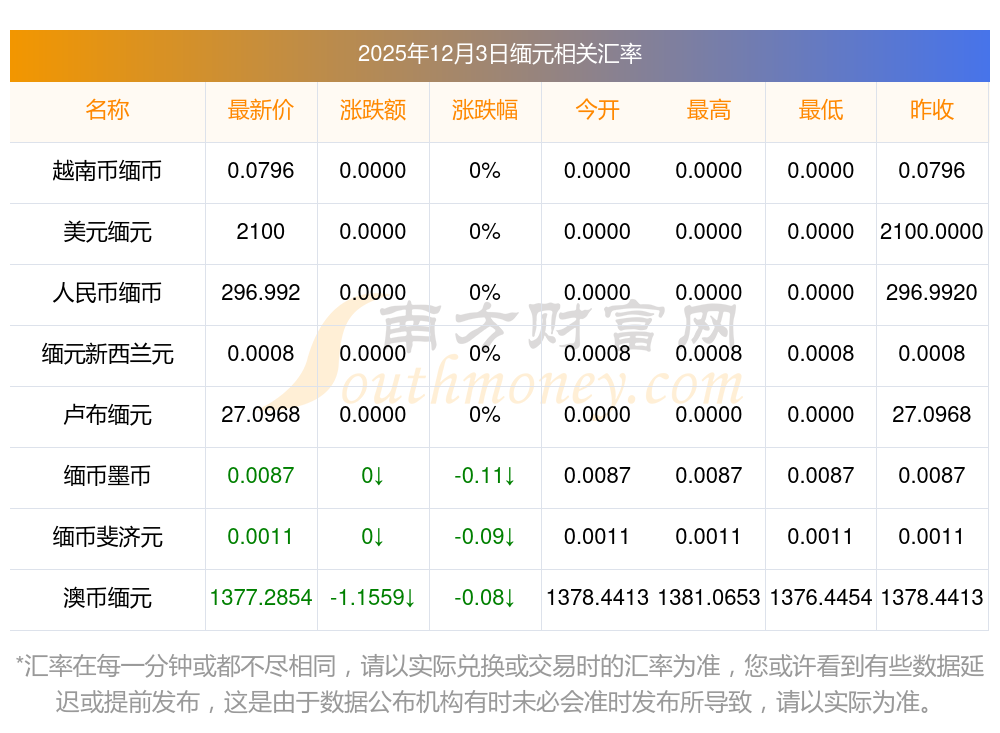Click the green 1377.2854 latest price
Image resolution: width=1000 pixels, height=733 pixels.
(x=261, y=598)
